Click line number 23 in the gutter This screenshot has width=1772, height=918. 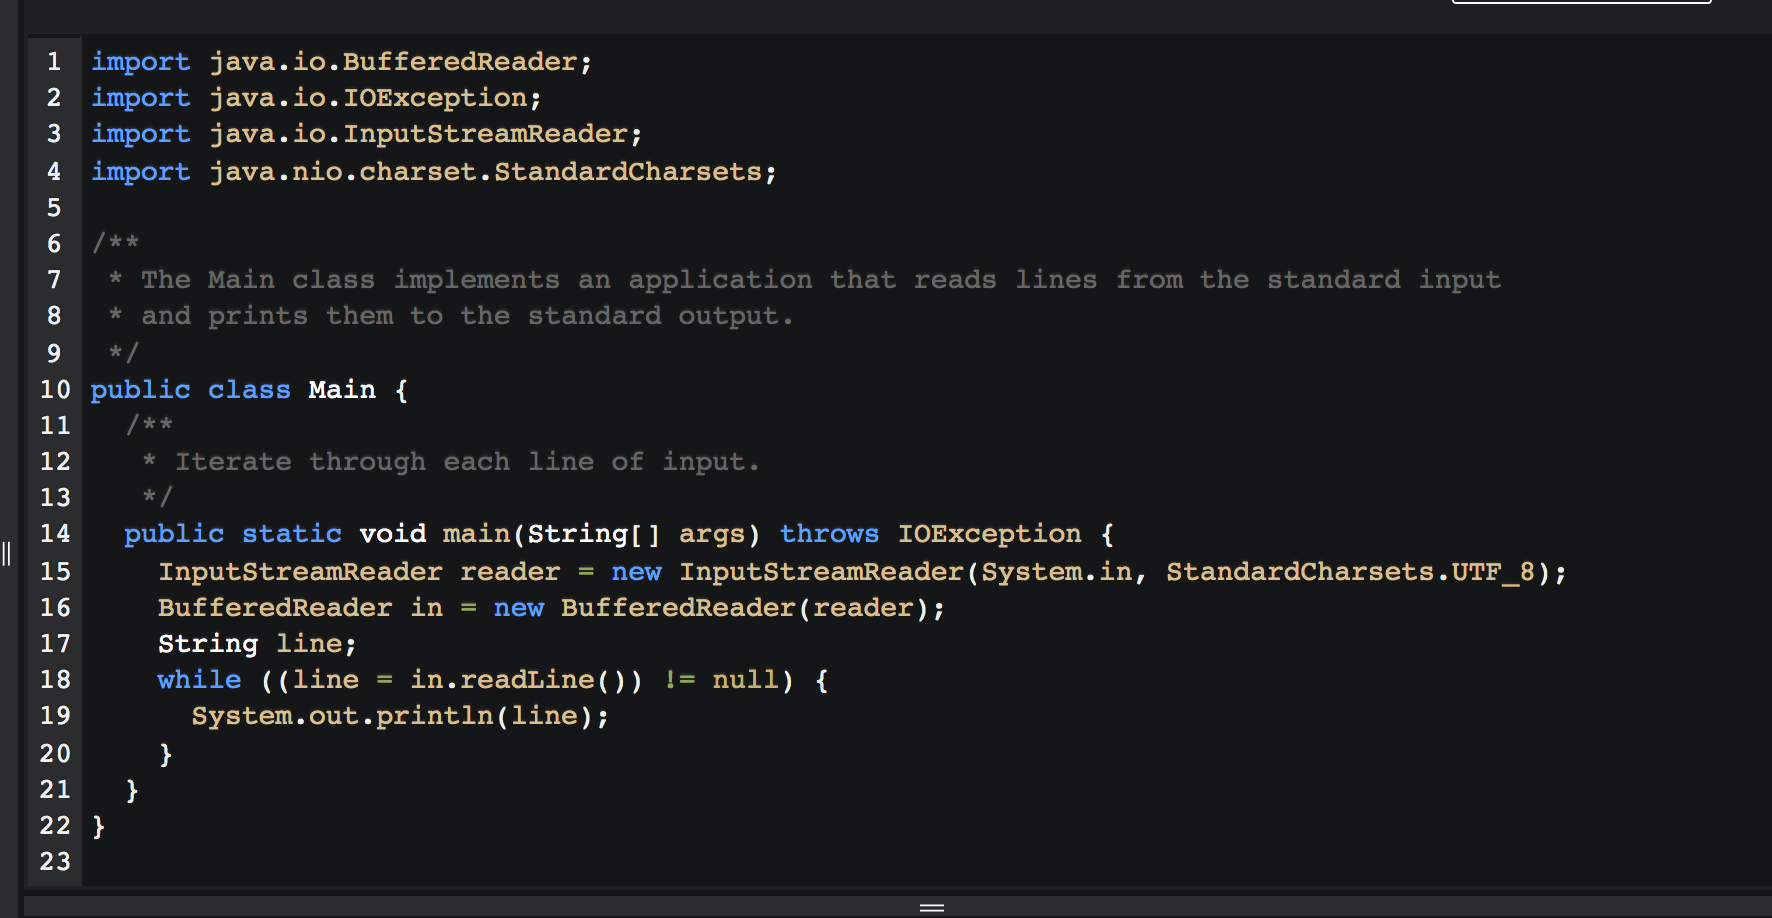[x=54, y=861]
